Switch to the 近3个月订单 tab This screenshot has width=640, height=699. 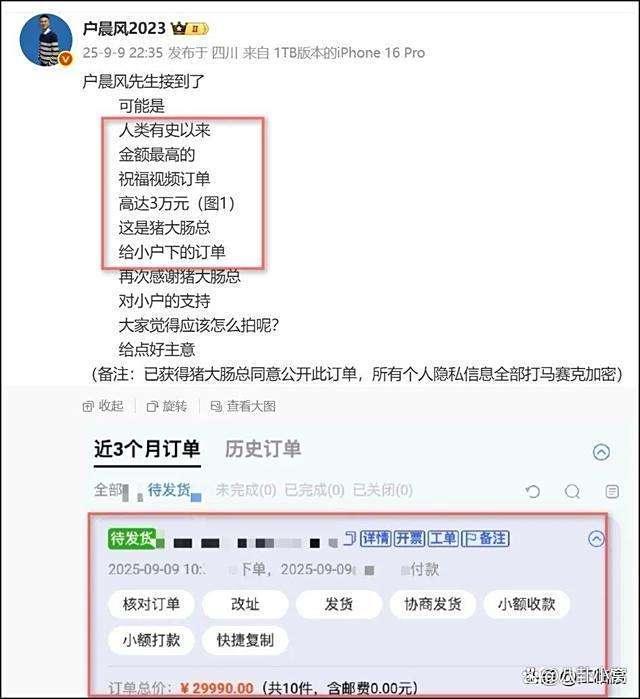click(147, 449)
